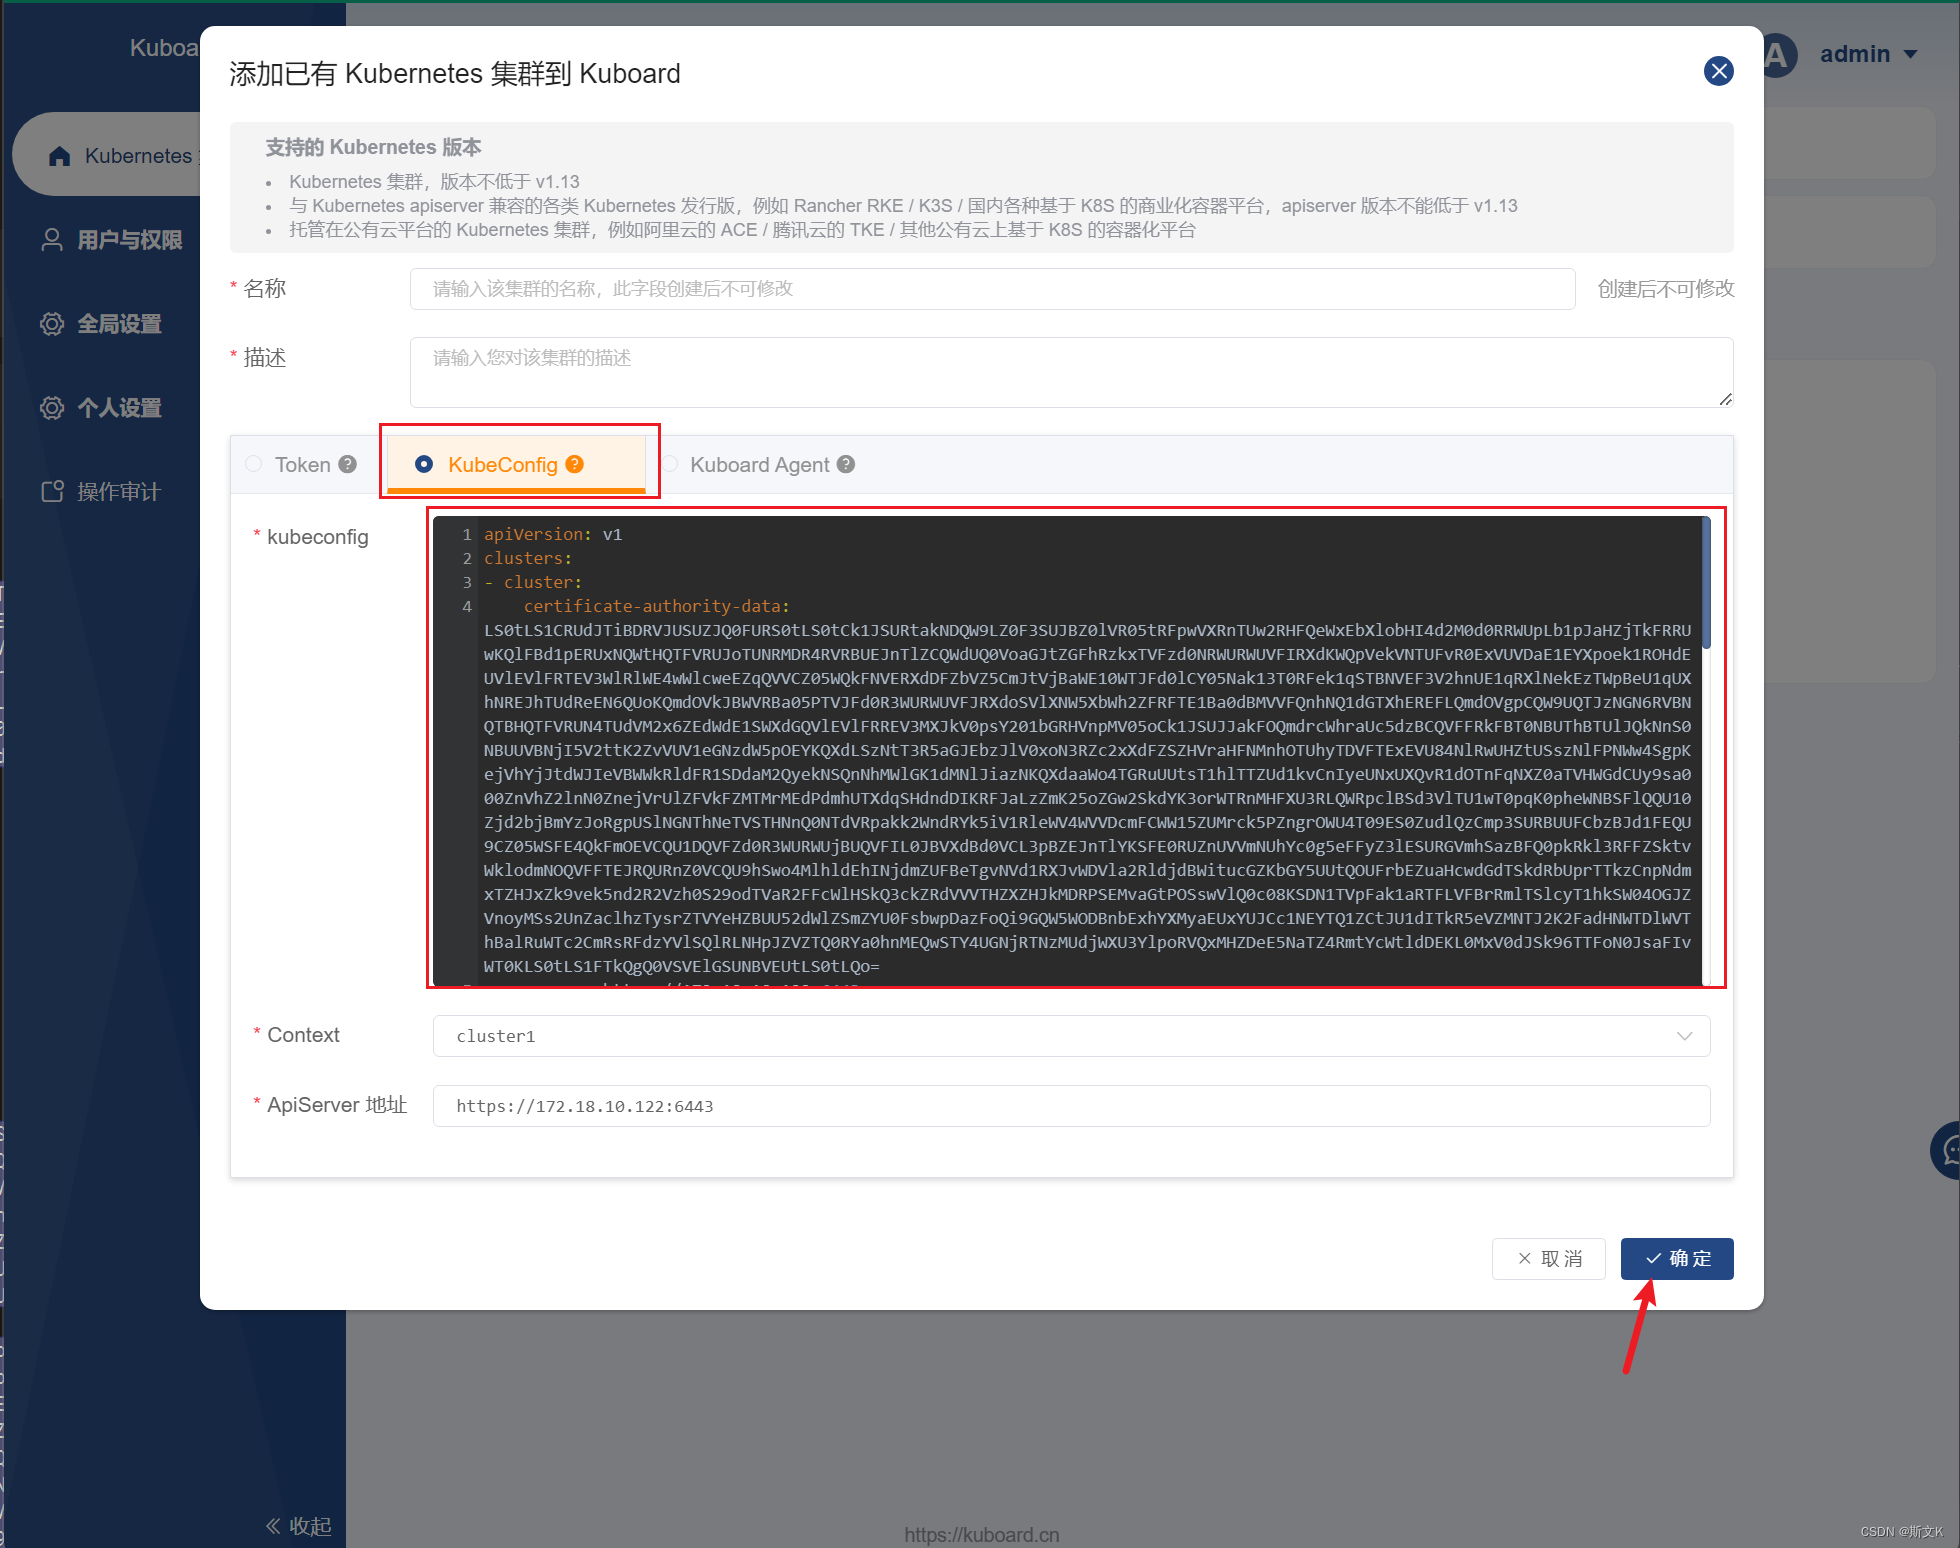Click the 确定 confirm button

(1677, 1259)
